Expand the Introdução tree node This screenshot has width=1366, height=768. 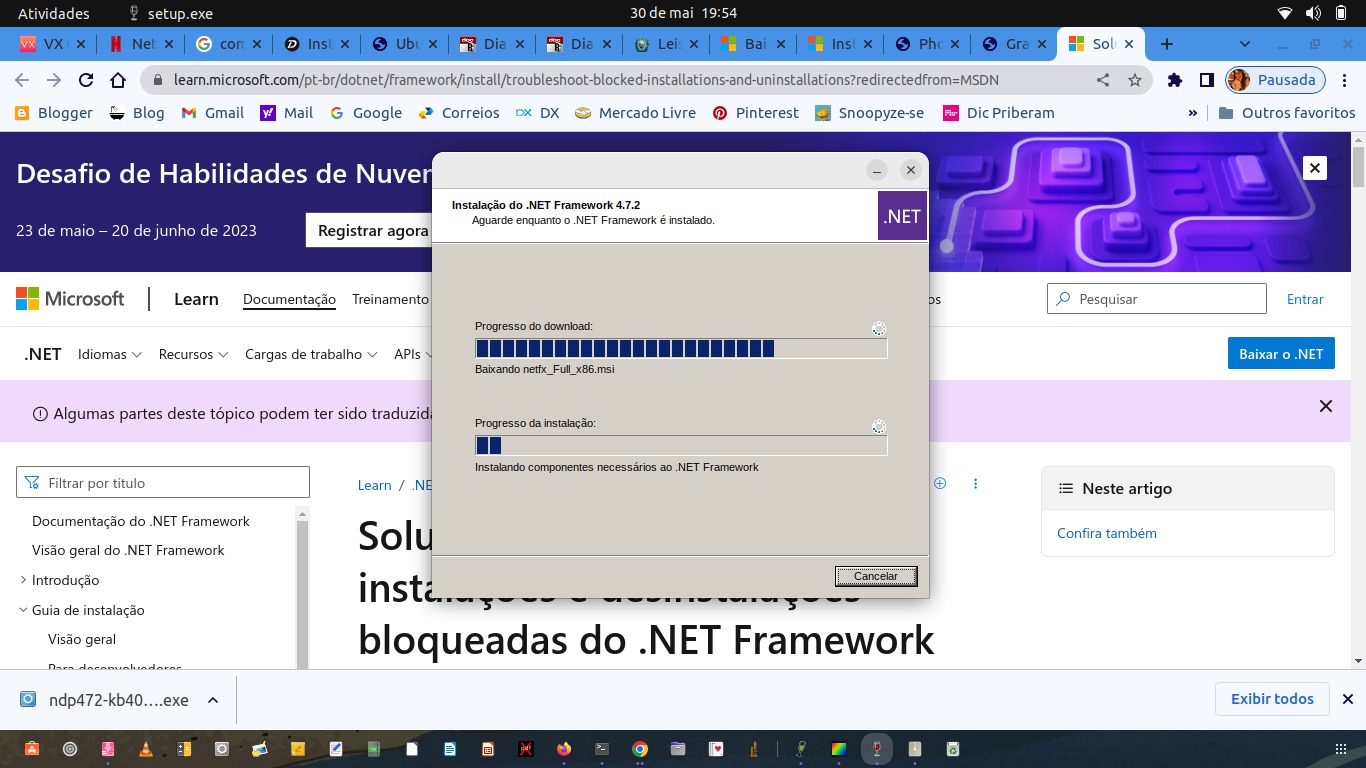[x=23, y=580]
